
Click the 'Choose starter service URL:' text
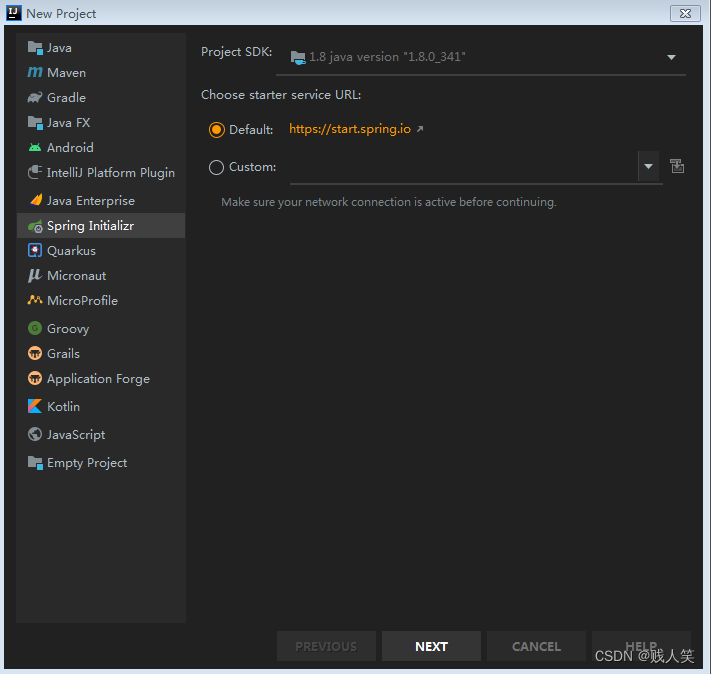281,94
